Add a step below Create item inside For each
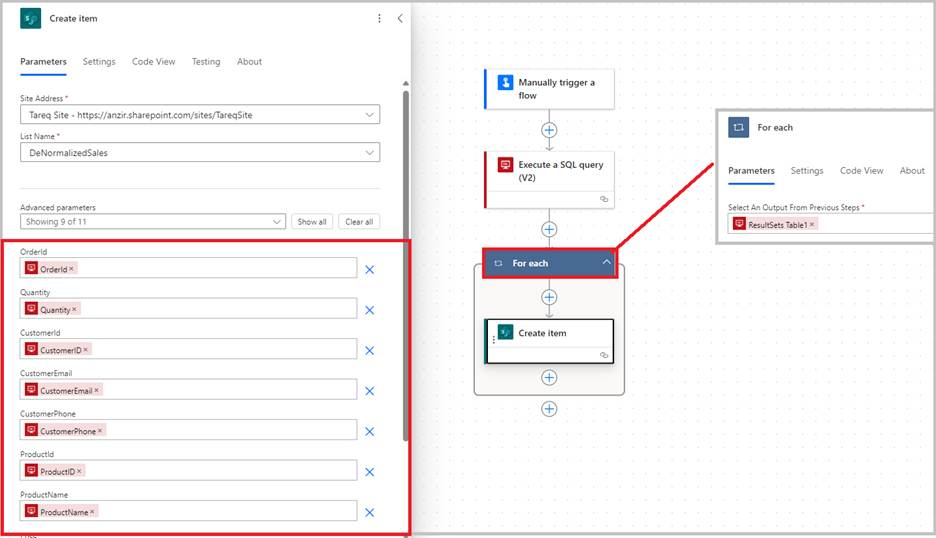 [x=549, y=377]
